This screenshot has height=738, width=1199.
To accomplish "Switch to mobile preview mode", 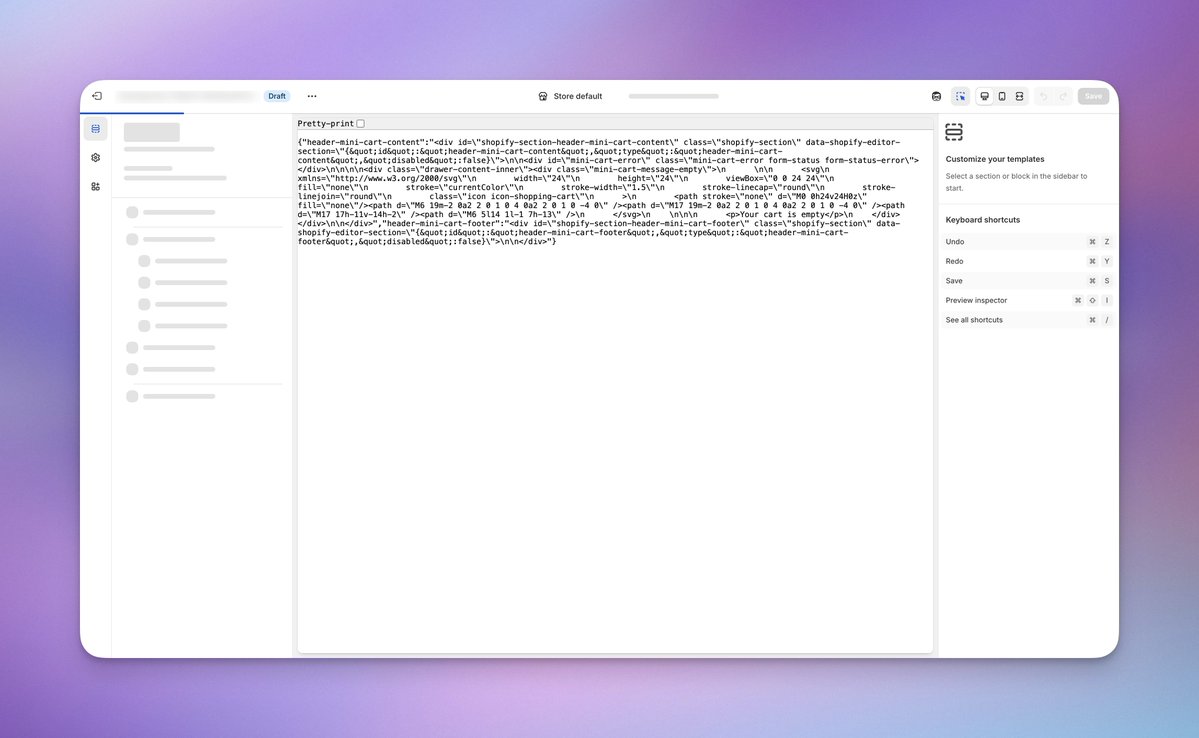I will 1002,96.
